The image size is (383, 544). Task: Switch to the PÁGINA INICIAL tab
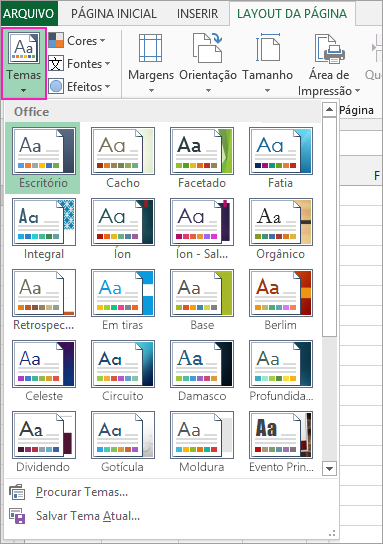(x=114, y=14)
